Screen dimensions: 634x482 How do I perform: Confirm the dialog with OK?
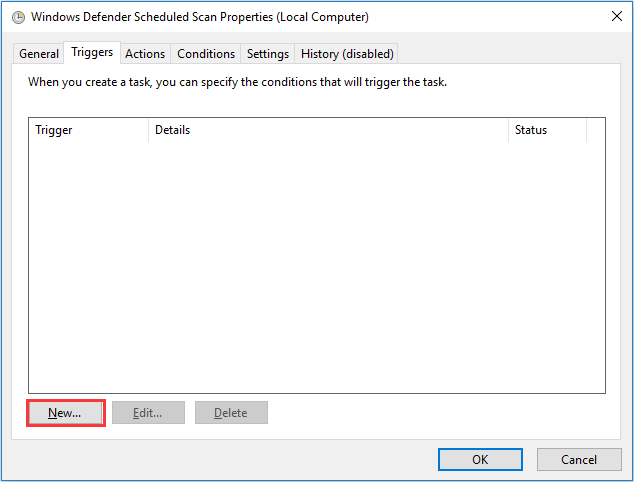tap(480, 459)
